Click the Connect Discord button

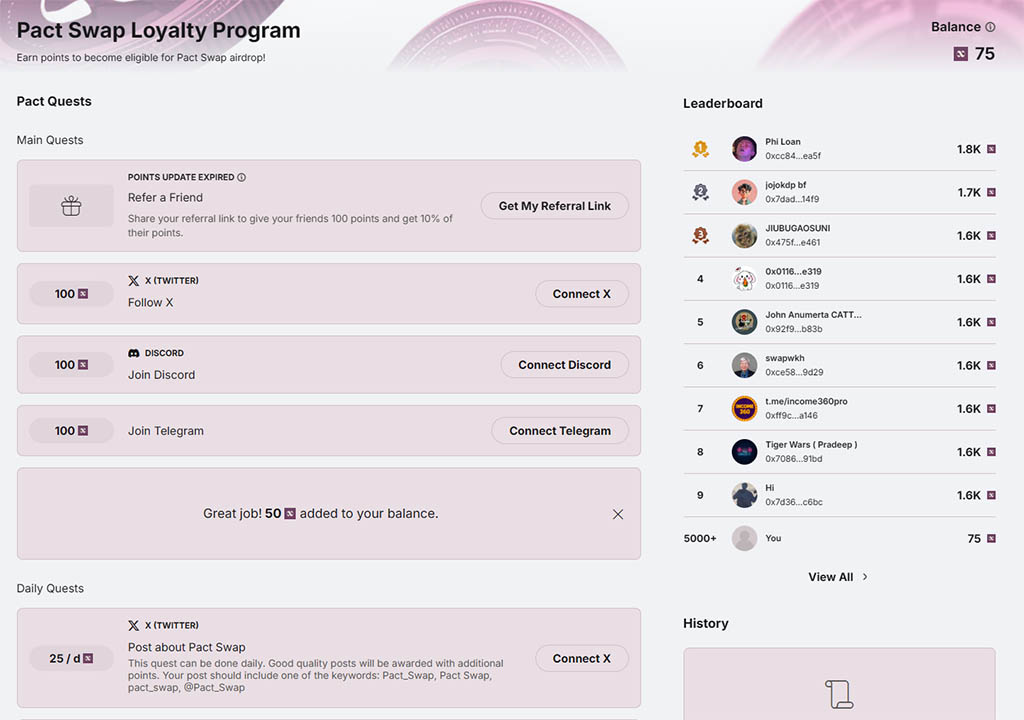point(564,365)
